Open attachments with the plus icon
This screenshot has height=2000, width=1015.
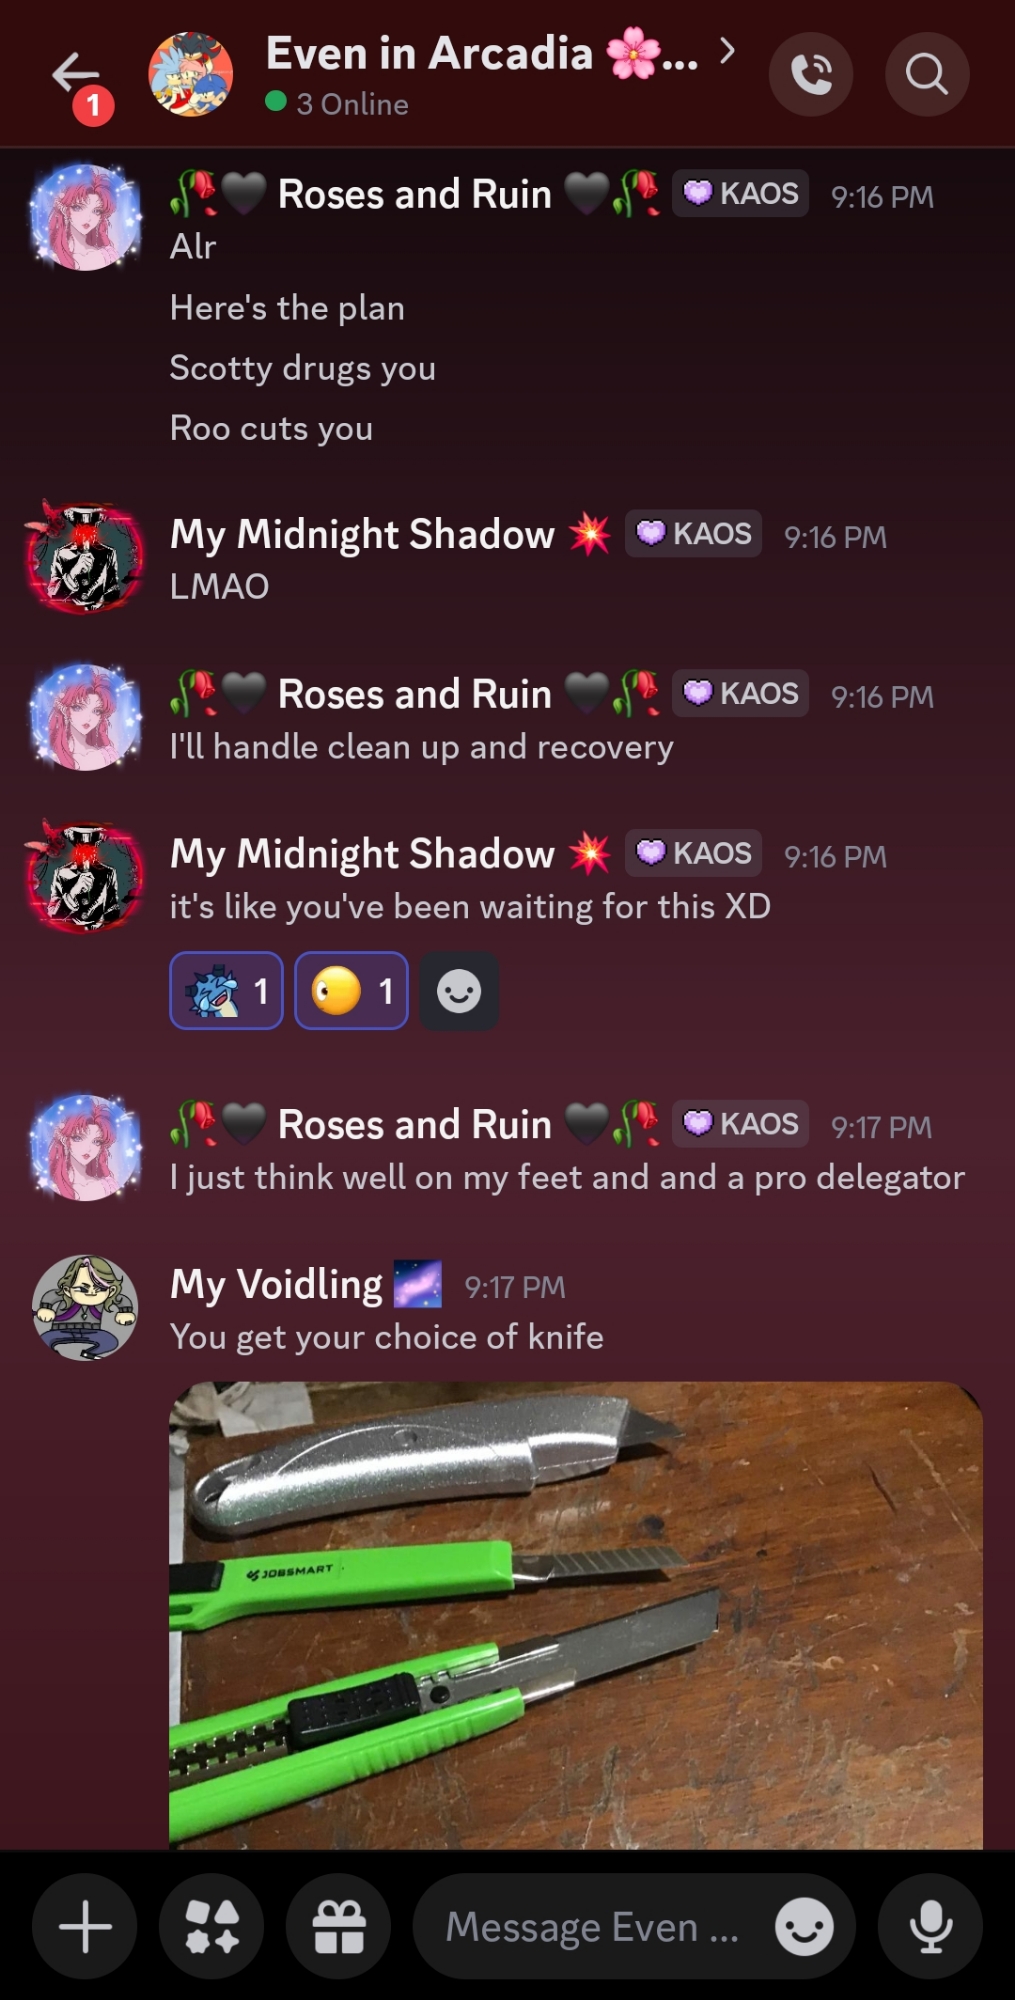point(85,1926)
